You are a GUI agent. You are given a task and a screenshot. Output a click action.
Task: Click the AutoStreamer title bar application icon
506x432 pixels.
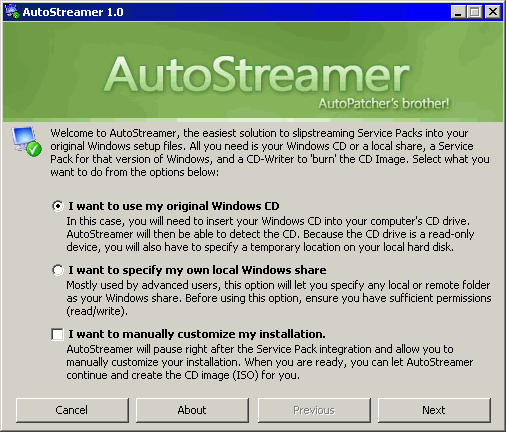[x=12, y=12]
